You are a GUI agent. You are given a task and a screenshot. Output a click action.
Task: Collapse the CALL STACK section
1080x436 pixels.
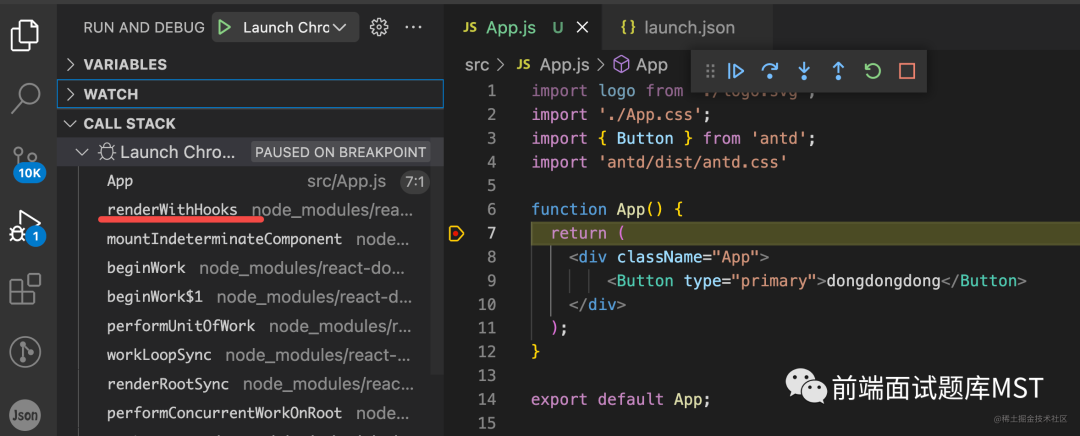[x=250, y=124]
